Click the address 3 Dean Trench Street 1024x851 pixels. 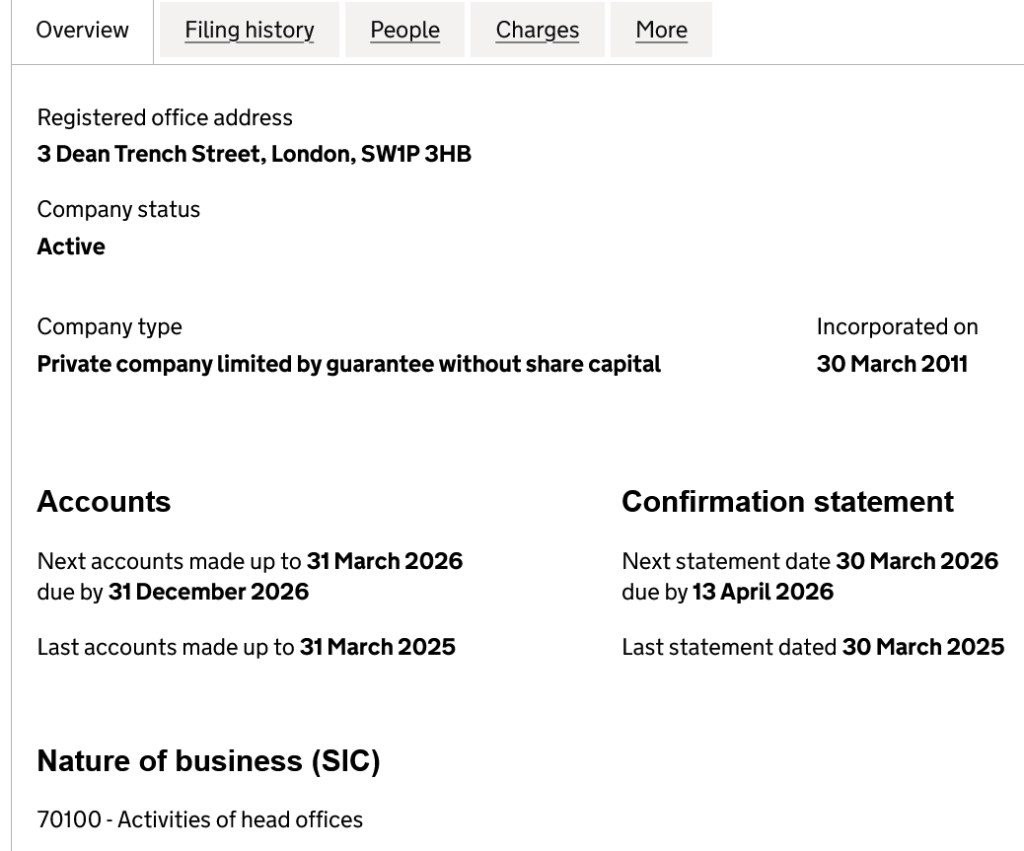(x=254, y=156)
